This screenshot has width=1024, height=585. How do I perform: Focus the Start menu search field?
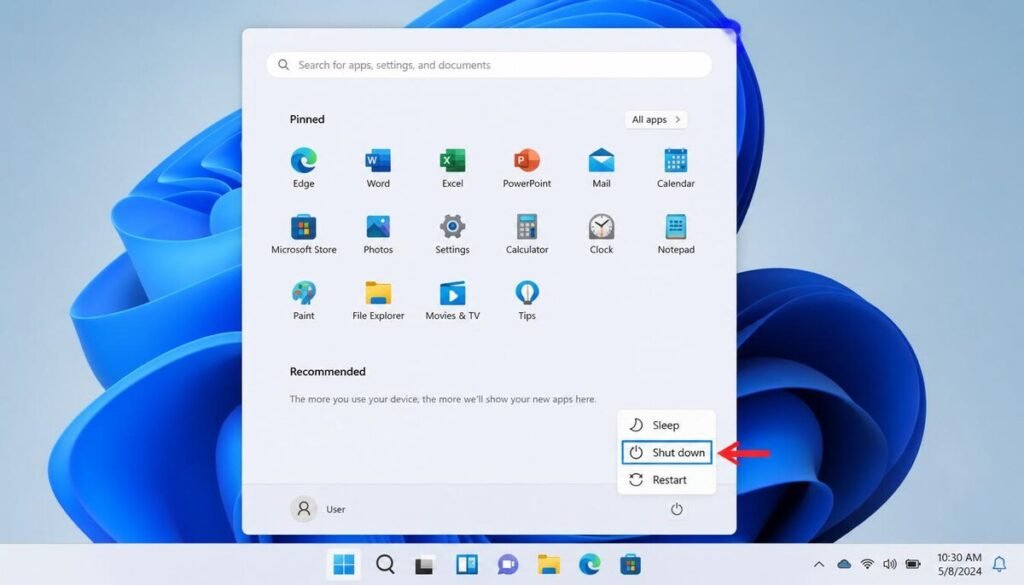[488, 65]
